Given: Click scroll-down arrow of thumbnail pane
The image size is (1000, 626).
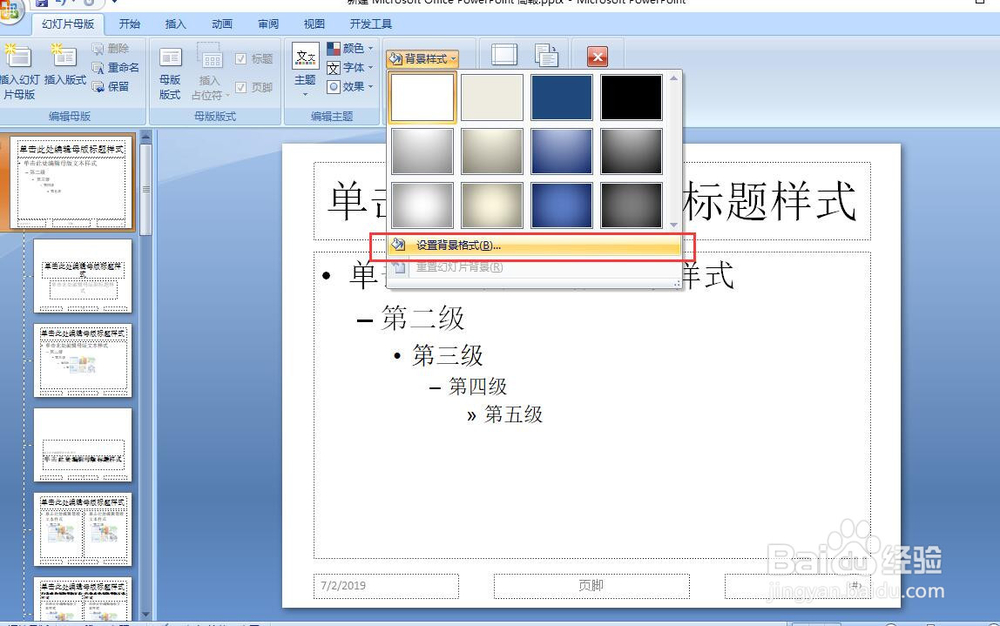Looking at the screenshot, I should pos(145,615).
